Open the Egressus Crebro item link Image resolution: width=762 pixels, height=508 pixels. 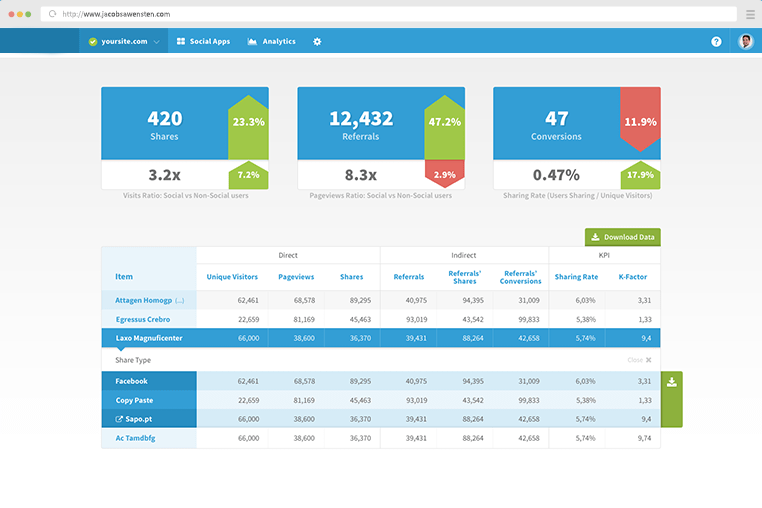143,320
